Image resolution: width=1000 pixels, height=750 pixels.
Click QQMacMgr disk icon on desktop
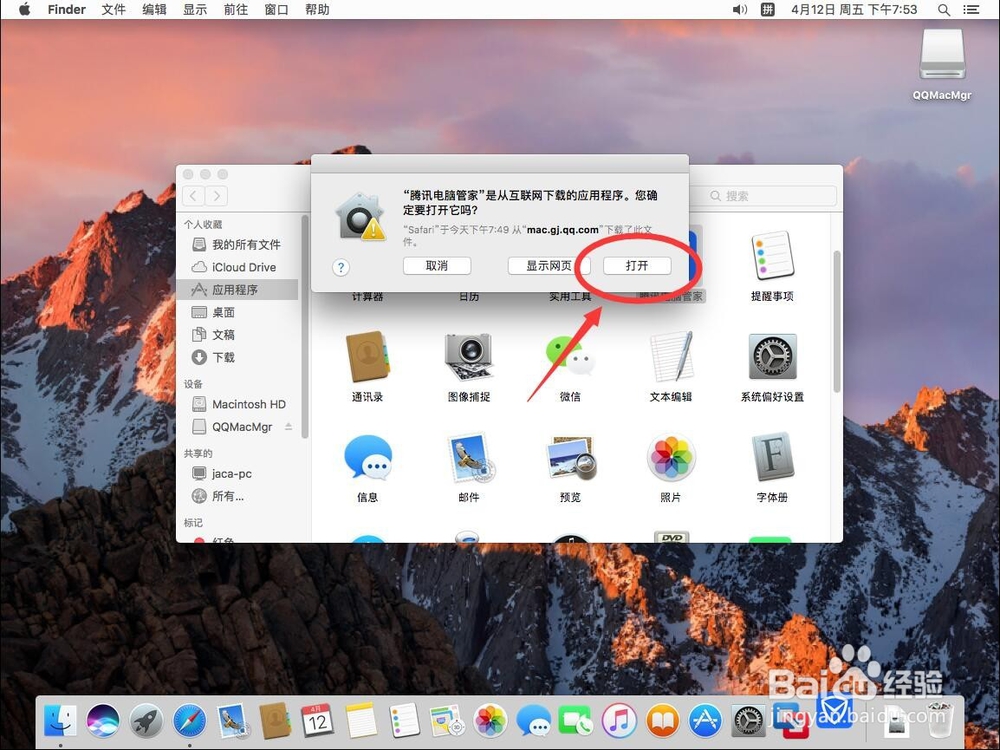point(942,56)
